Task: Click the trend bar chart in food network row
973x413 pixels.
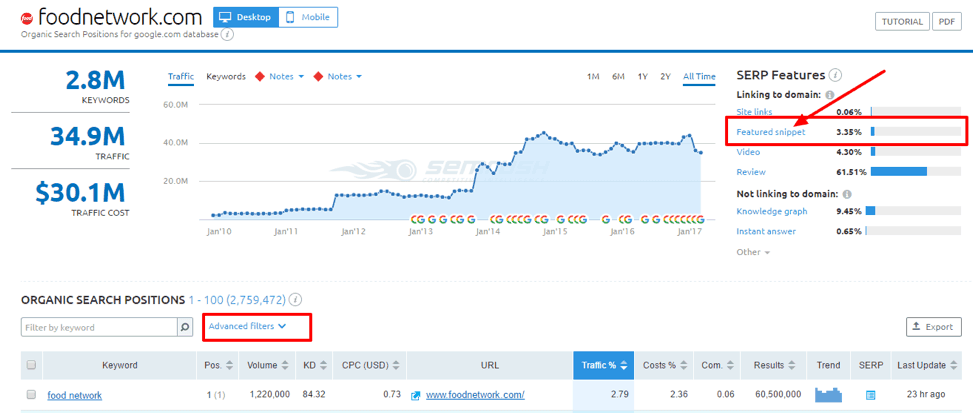Action: (828, 394)
